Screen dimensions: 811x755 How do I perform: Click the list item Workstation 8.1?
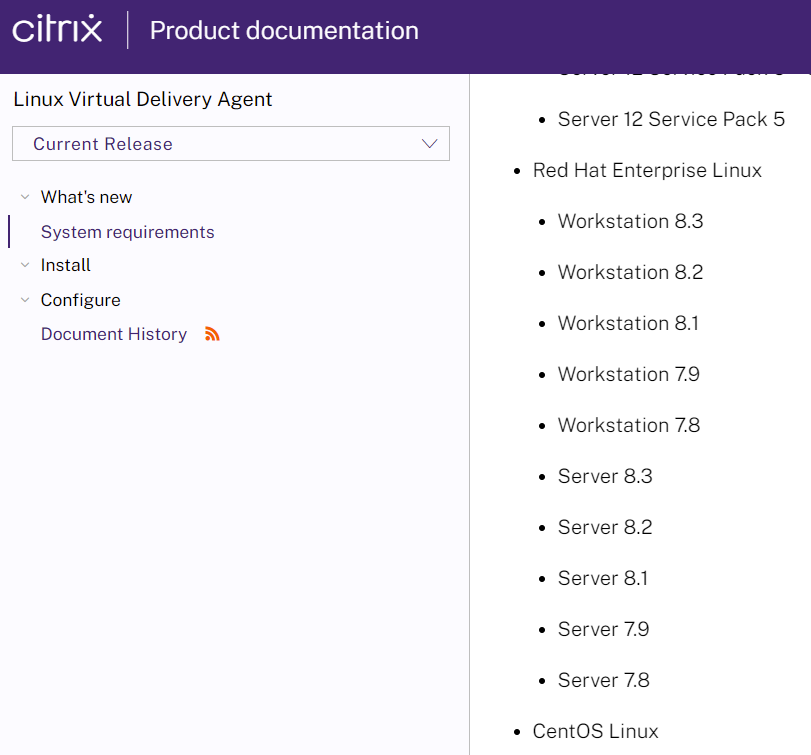click(x=628, y=323)
